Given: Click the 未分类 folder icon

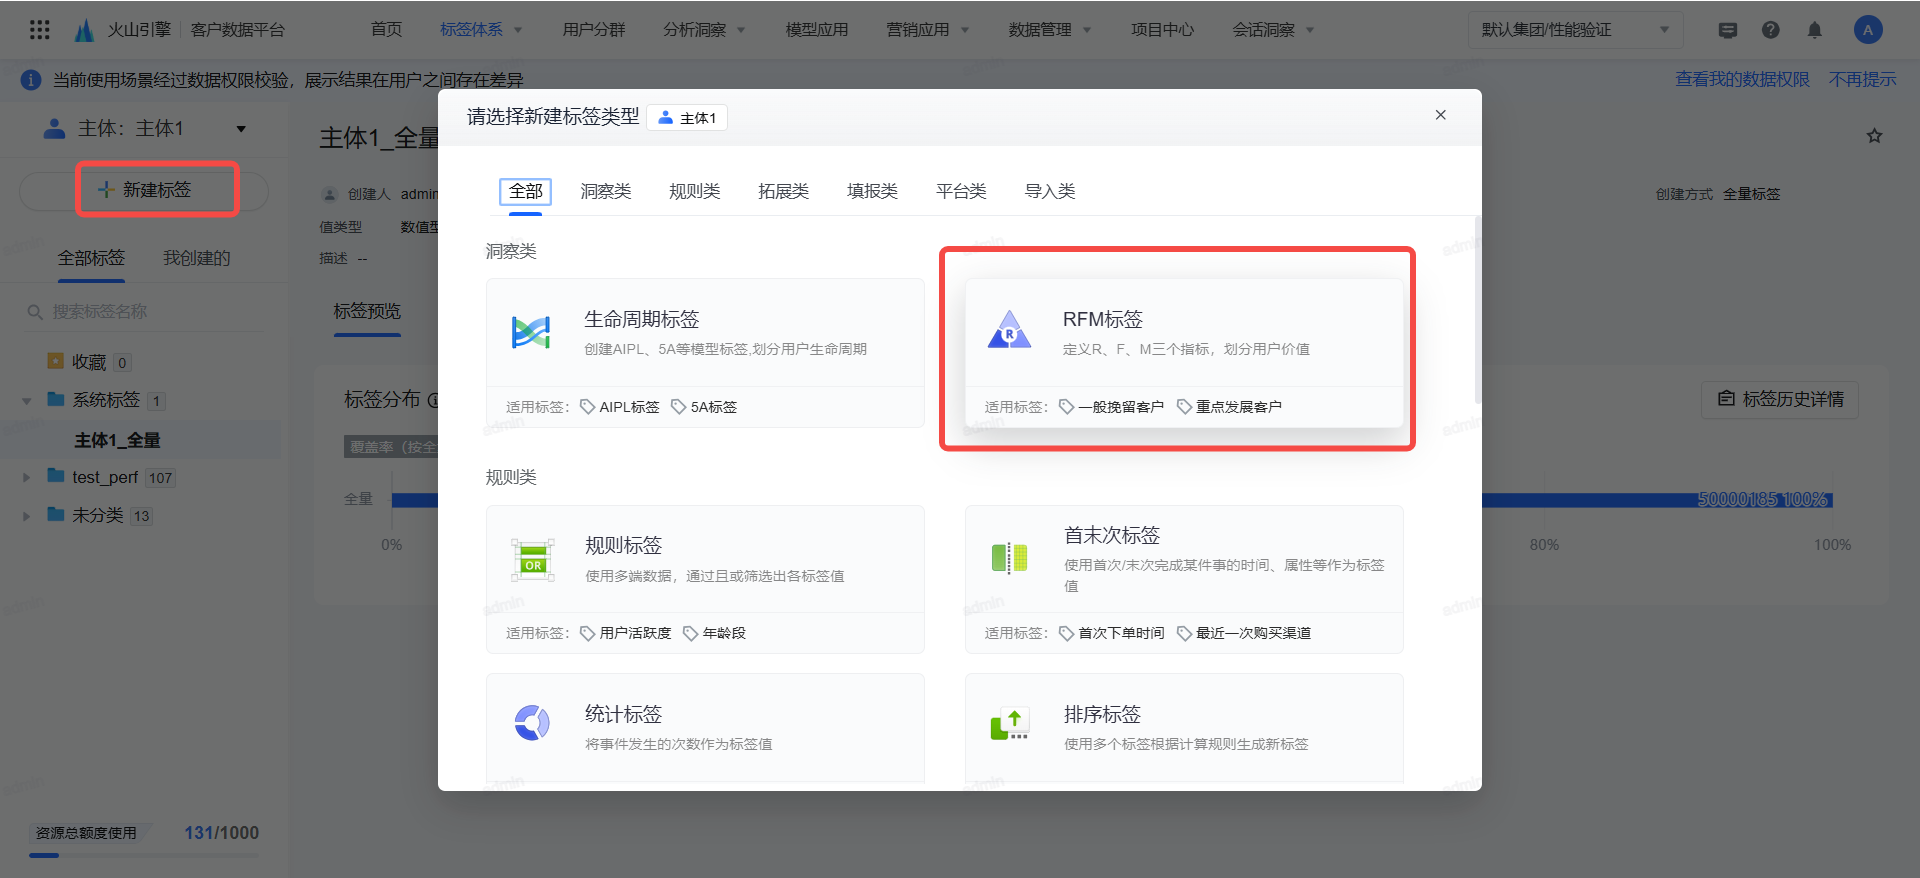Looking at the screenshot, I should (56, 514).
